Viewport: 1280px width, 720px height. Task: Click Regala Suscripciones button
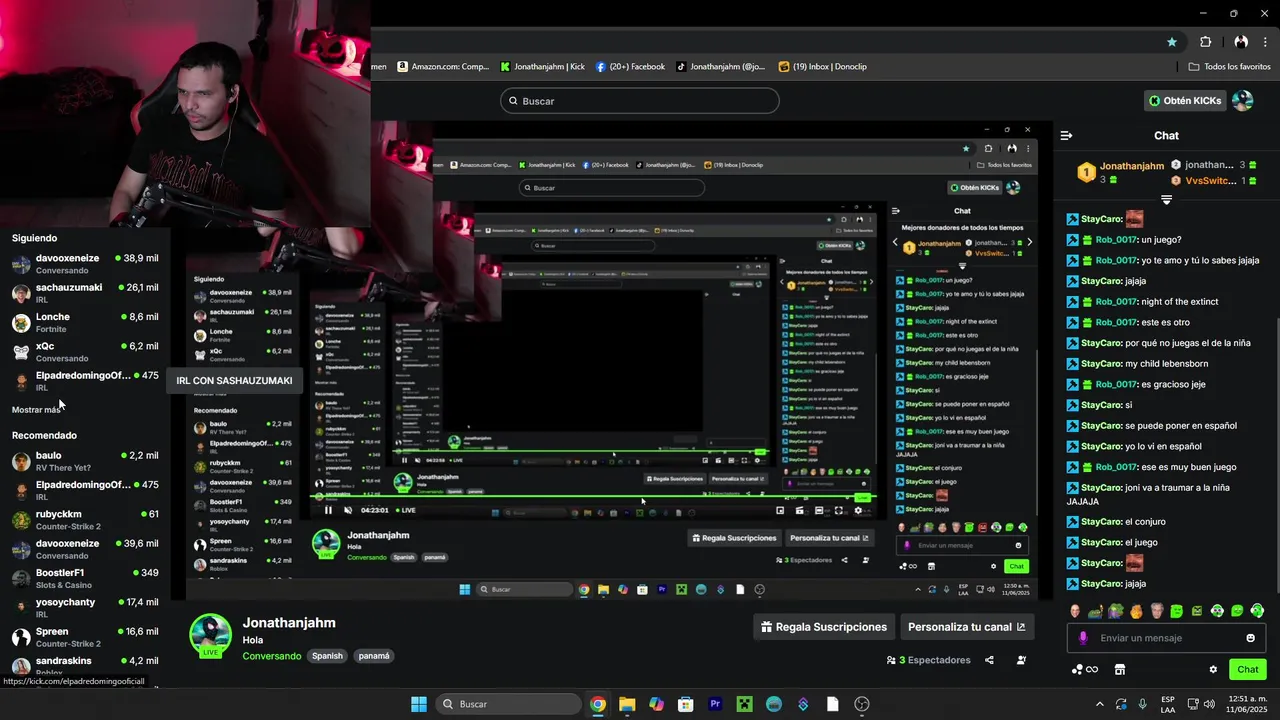824,627
